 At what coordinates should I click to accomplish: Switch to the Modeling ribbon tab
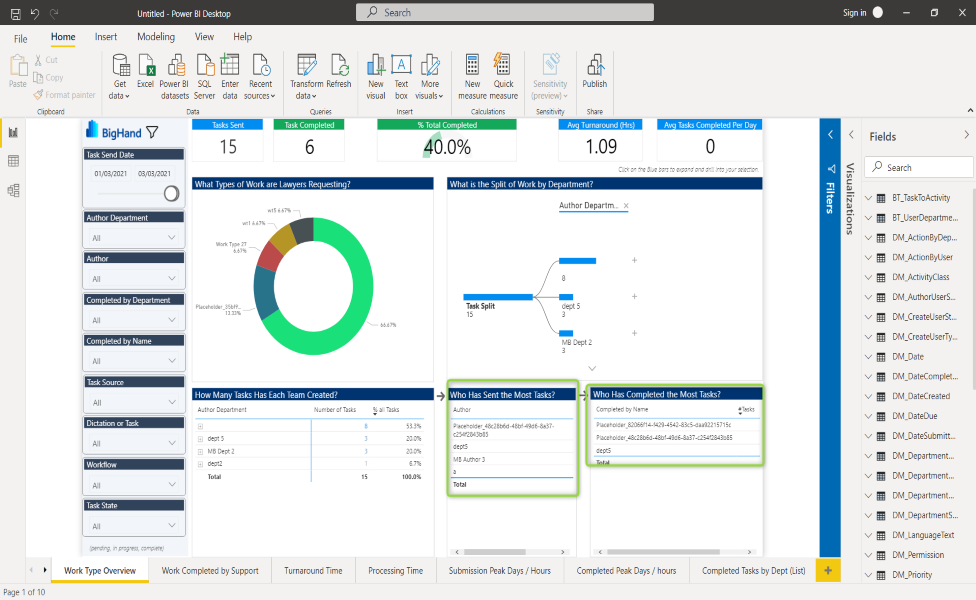[156, 37]
